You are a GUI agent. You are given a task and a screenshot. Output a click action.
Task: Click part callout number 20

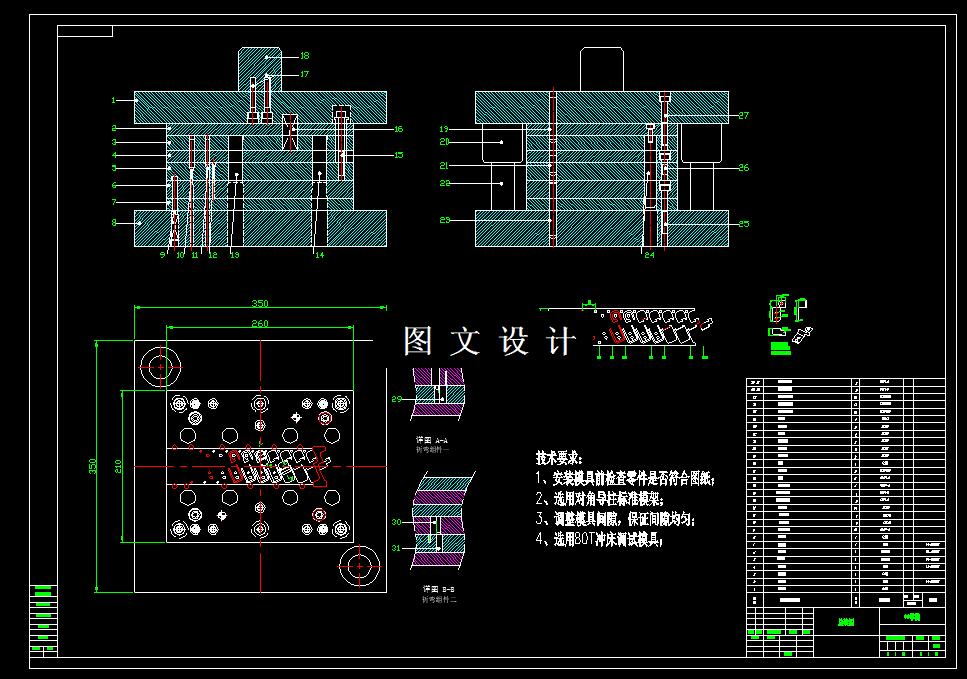pyautogui.click(x=445, y=142)
